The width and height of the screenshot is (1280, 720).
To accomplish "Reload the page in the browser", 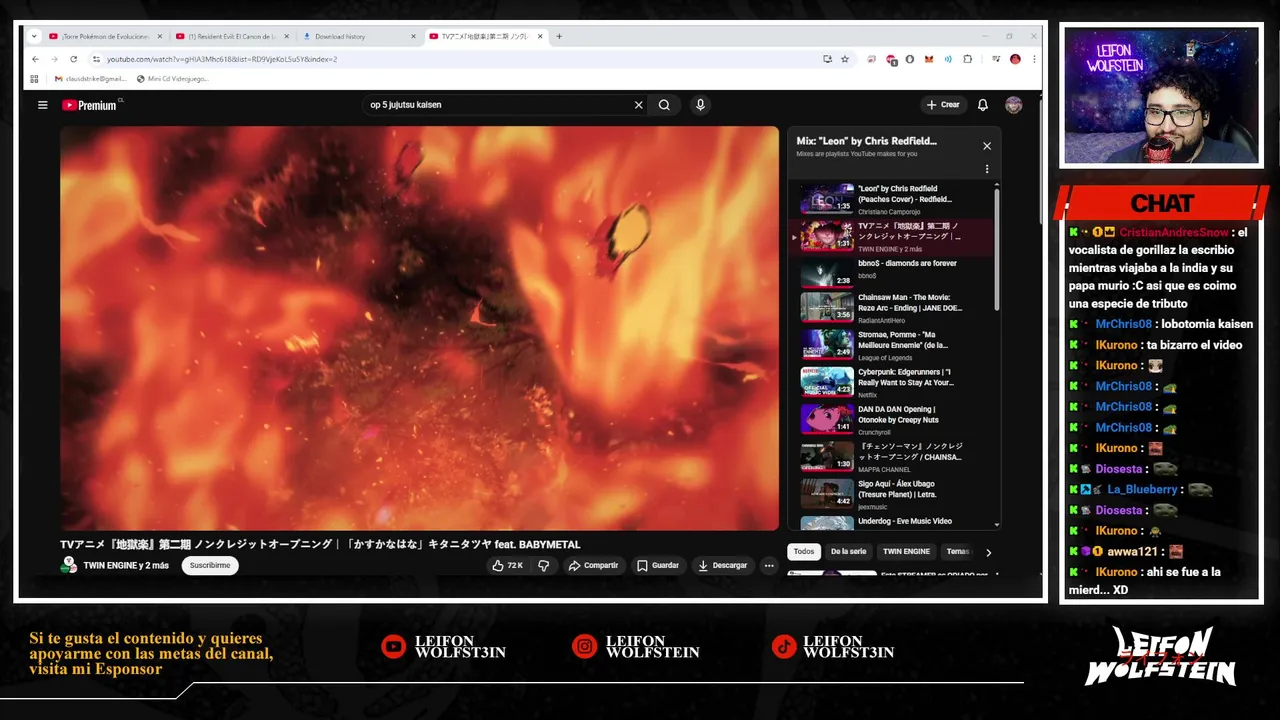I will 73,59.
